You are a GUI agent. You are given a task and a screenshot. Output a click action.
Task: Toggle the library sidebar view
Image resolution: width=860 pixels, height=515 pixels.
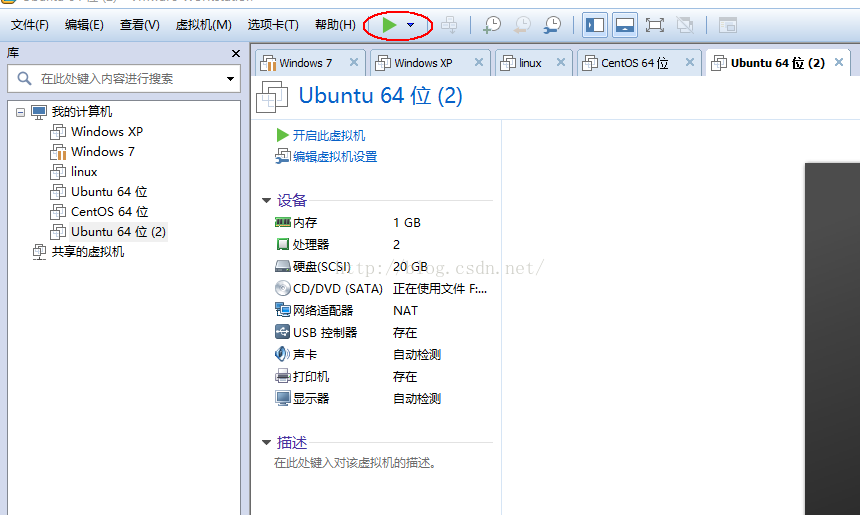595,25
